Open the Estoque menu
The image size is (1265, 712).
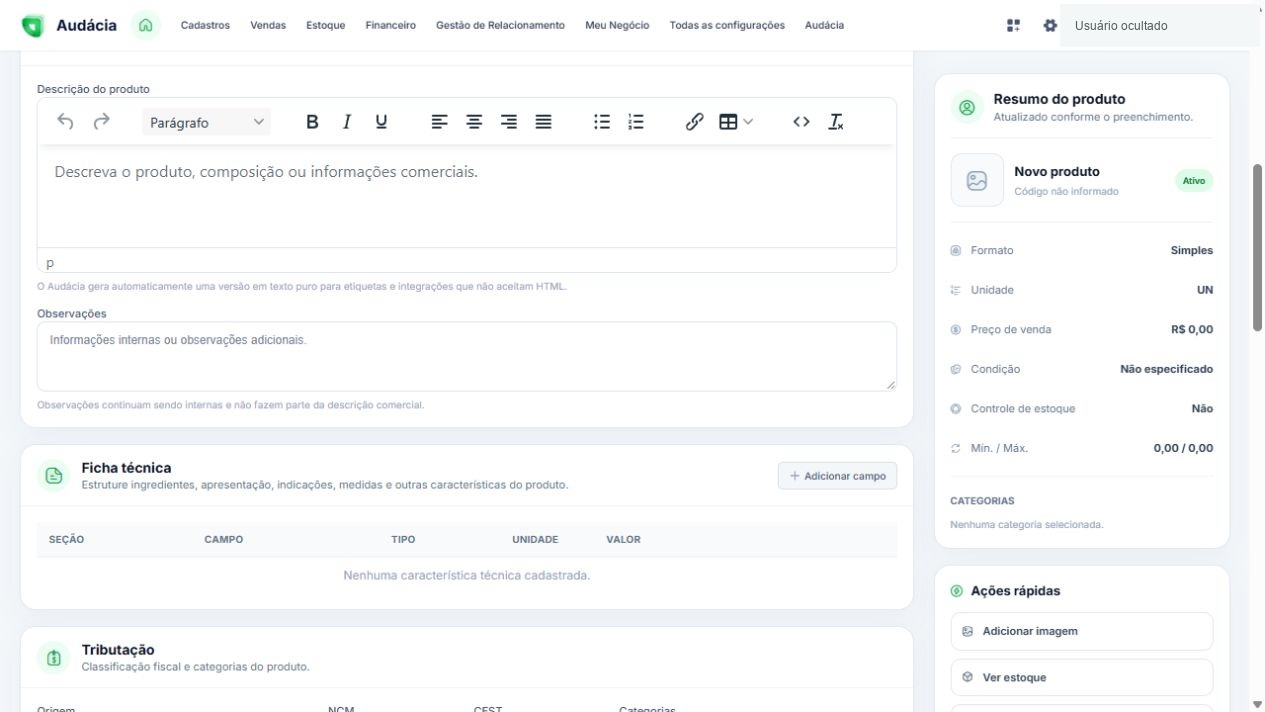pyautogui.click(x=326, y=25)
